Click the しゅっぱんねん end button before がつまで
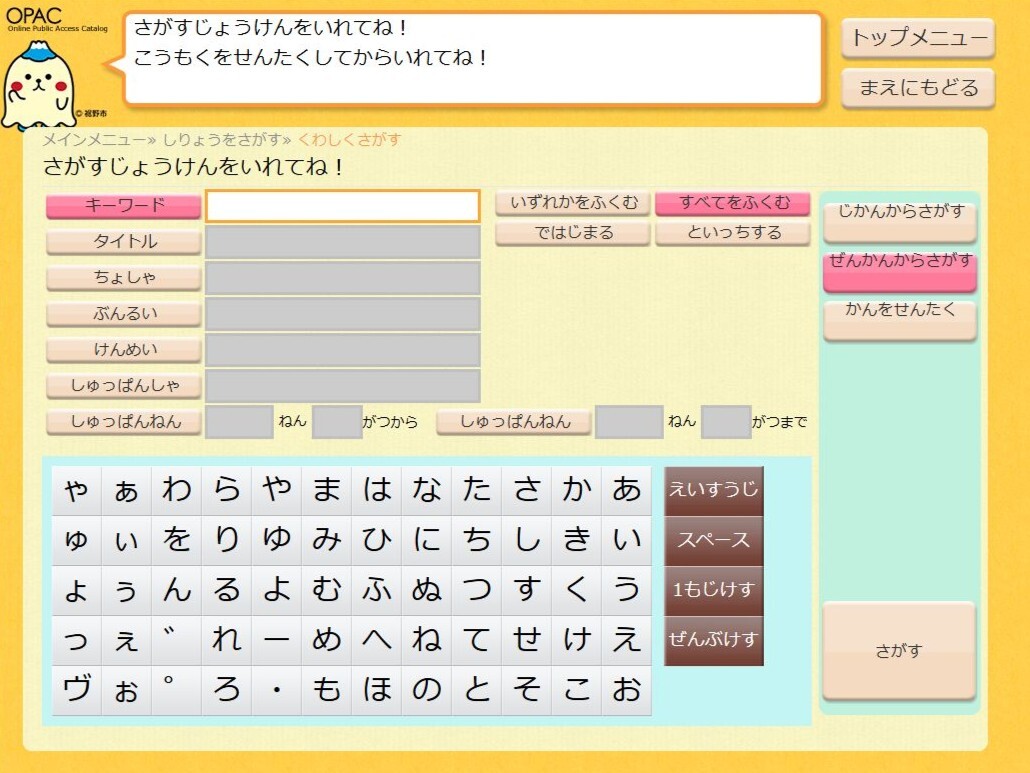The width and height of the screenshot is (1030, 773). (514, 422)
